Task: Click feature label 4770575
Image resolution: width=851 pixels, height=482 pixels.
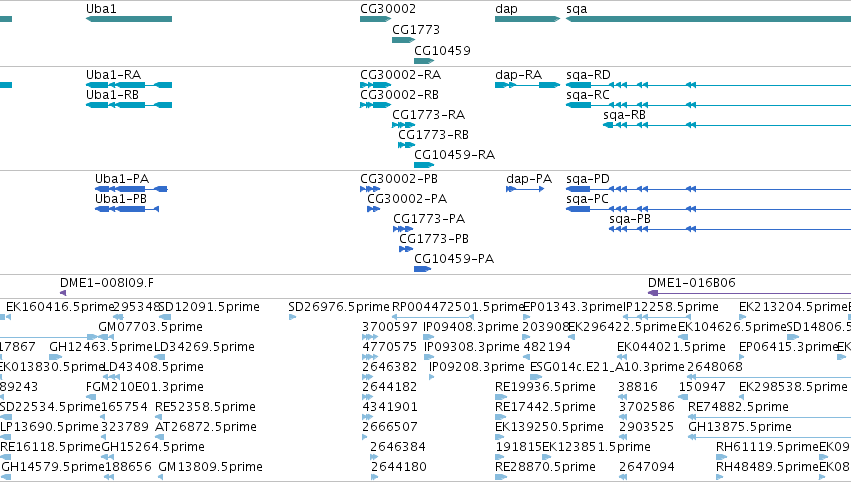Action: (390, 347)
